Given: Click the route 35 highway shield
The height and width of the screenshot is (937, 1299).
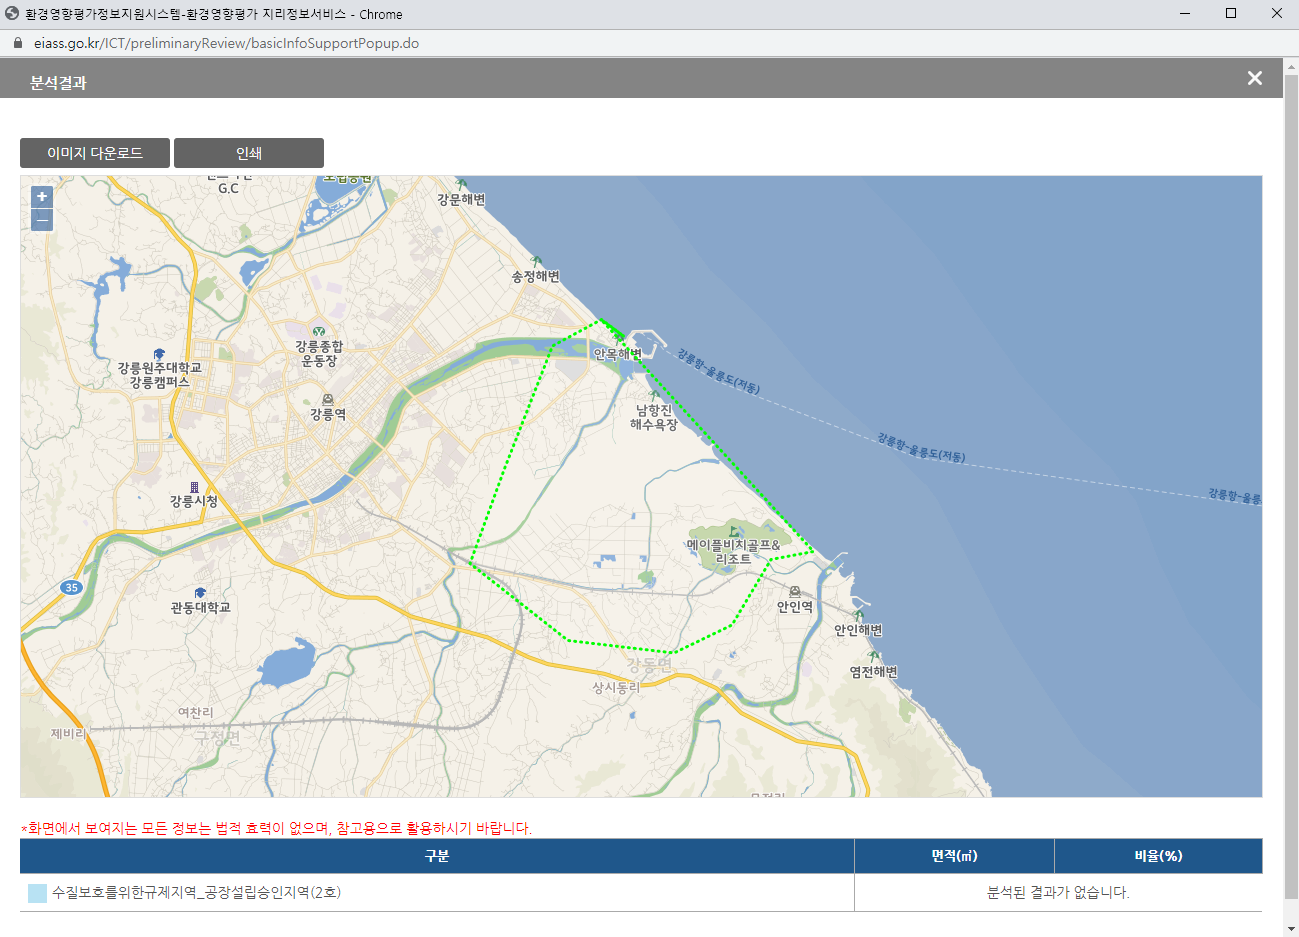Looking at the screenshot, I should (x=71, y=587).
